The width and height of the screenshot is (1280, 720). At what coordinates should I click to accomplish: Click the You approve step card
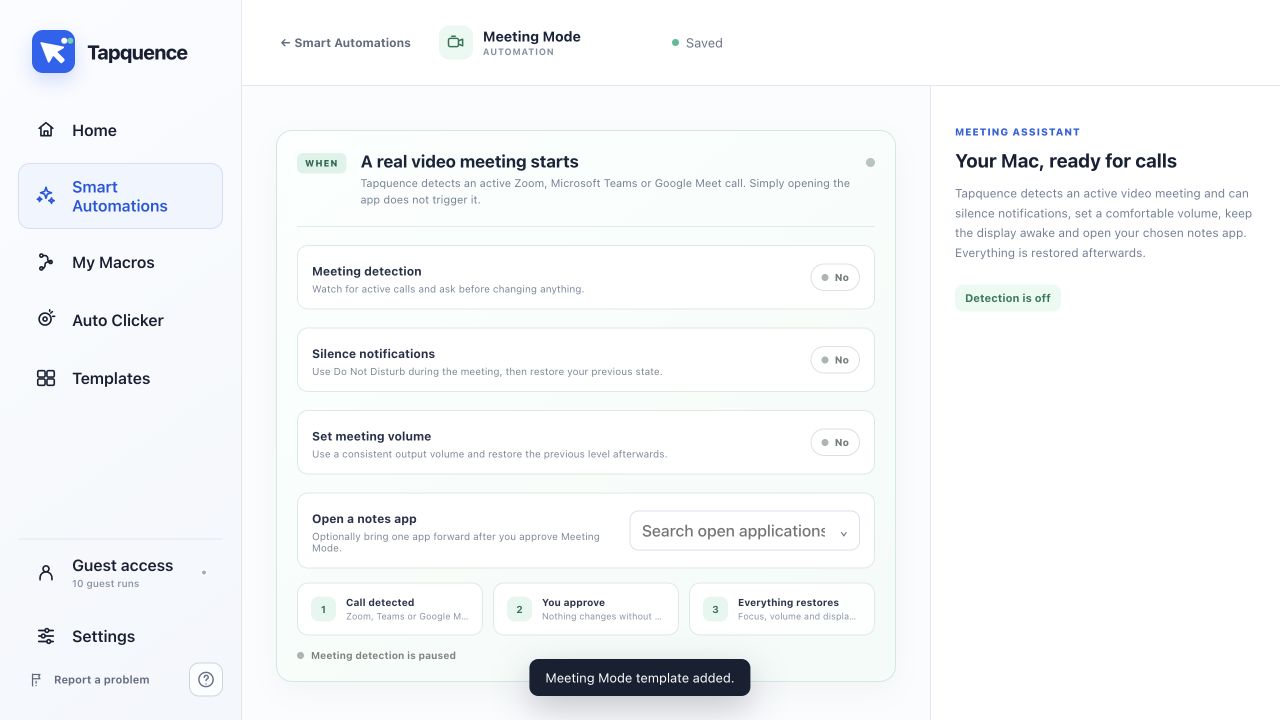click(586, 609)
